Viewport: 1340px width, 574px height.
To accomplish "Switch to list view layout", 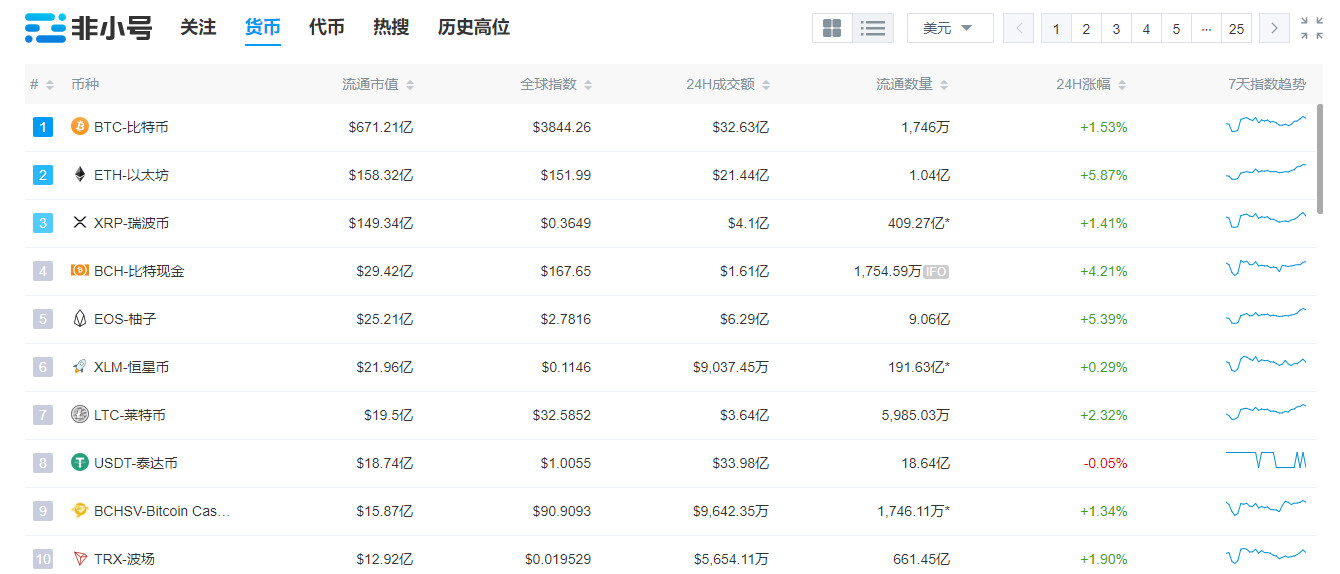I will [873, 28].
